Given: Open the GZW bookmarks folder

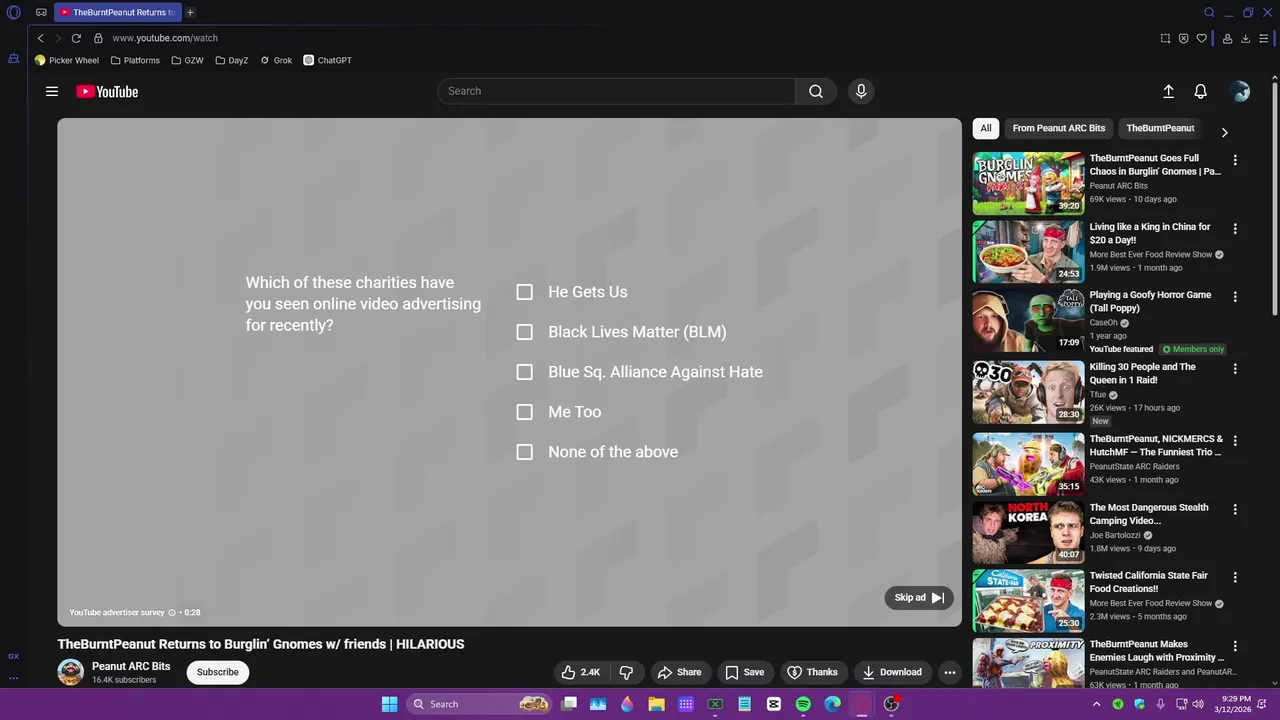Looking at the screenshot, I should 187,60.
